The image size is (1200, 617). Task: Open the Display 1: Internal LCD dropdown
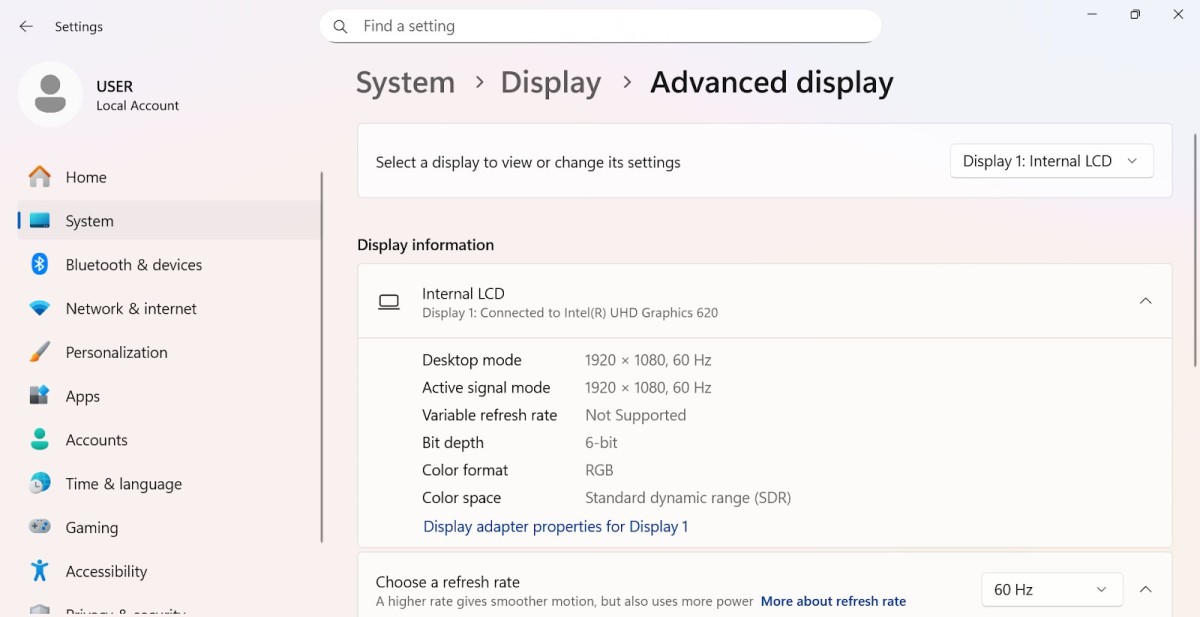pyautogui.click(x=1051, y=160)
